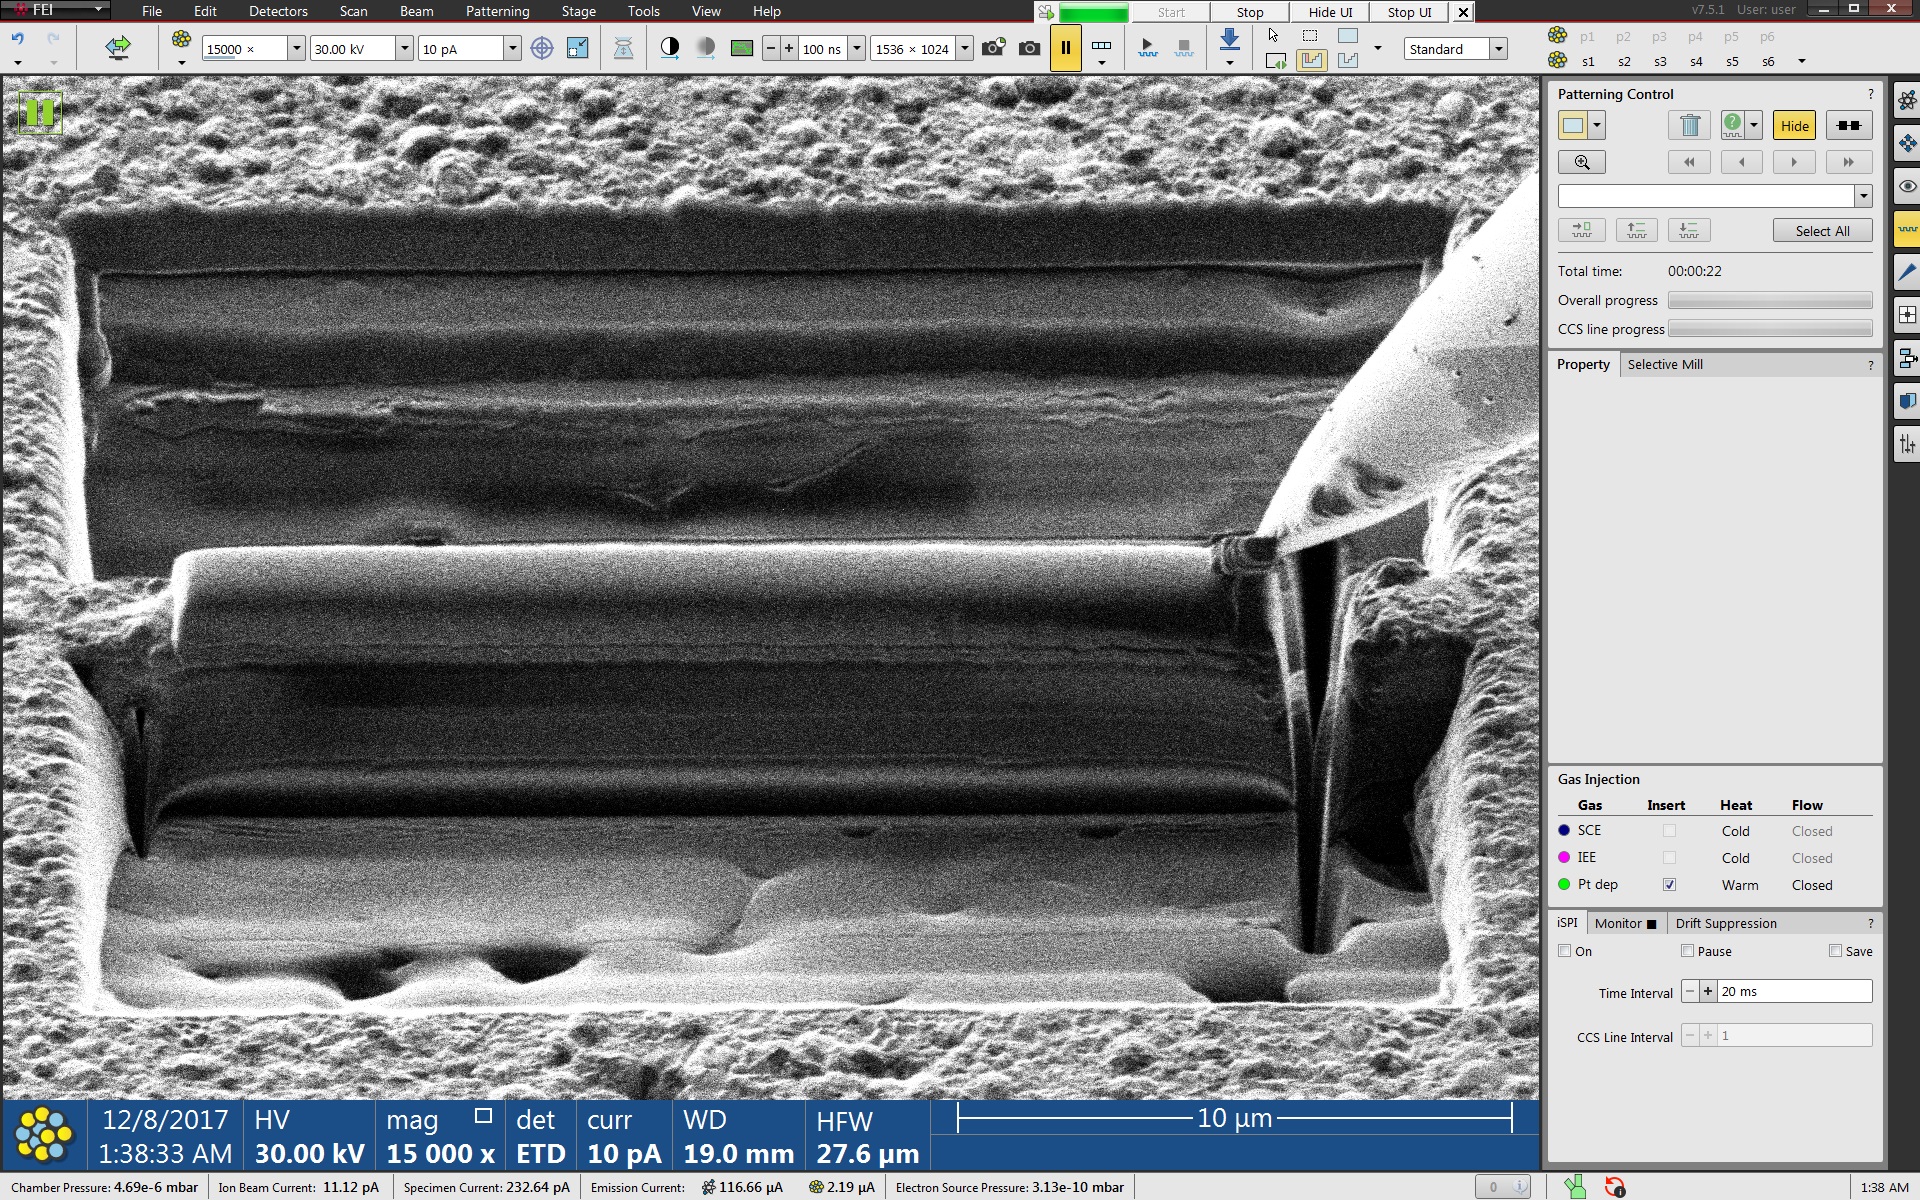Toggle the Pt dep Insert checkbox
Image resolution: width=1920 pixels, height=1200 pixels.
(1669, 885)
